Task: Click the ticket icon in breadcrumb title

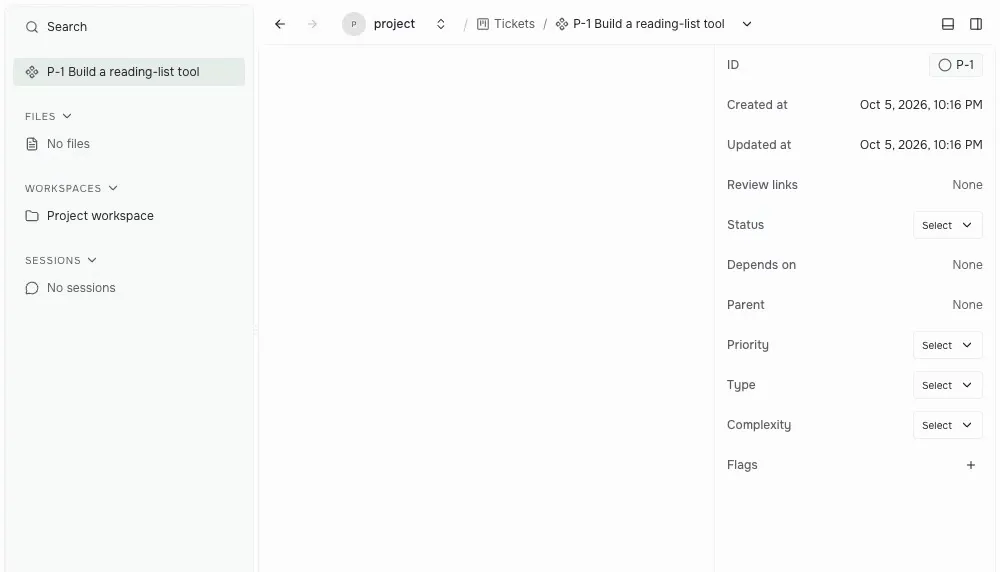Action: (x=562, y=24)
